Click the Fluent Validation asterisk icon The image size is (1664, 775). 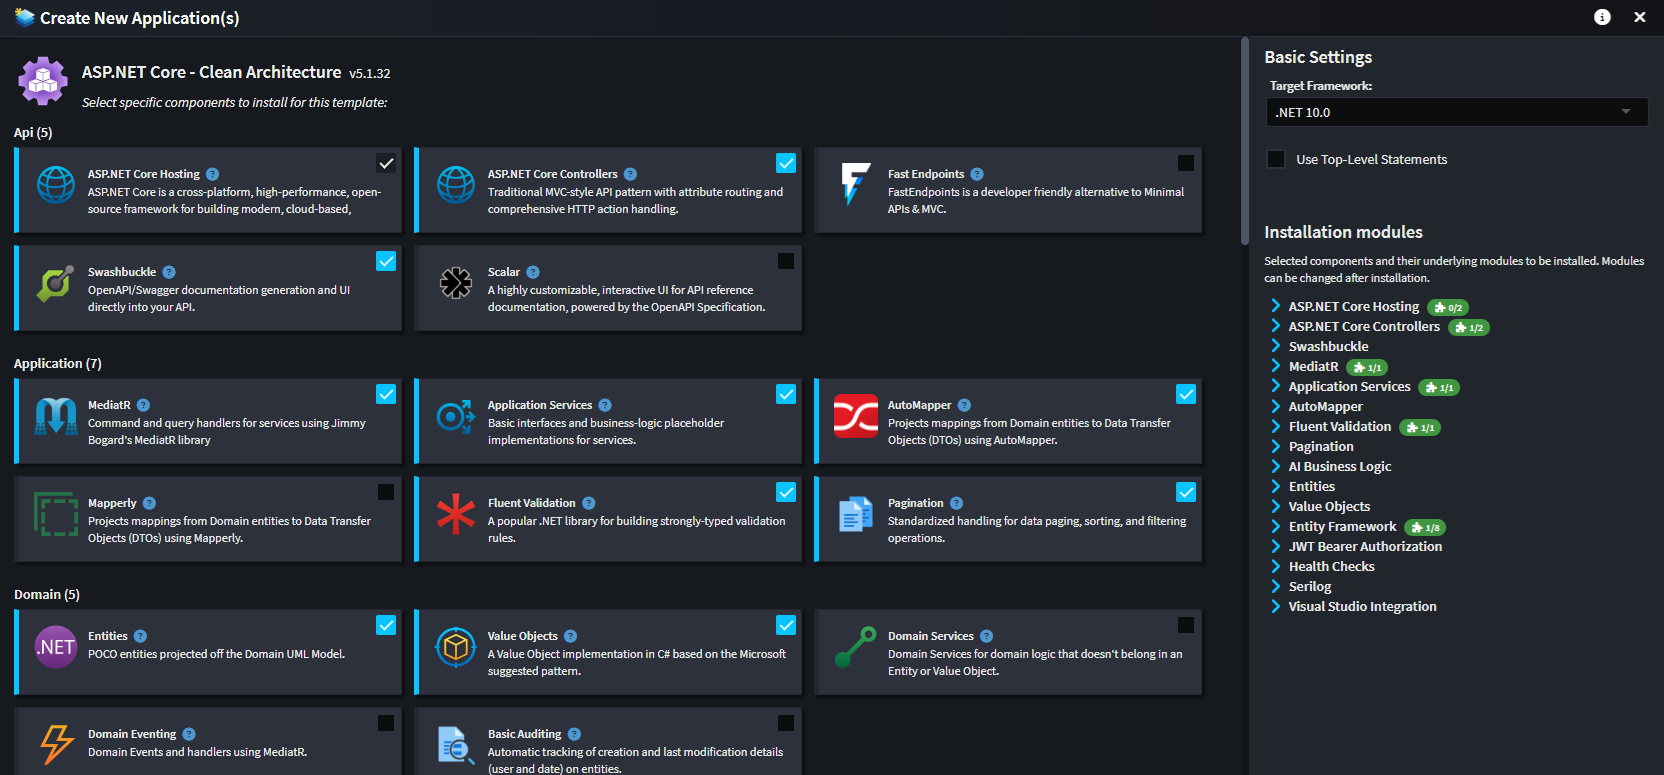click(456, 514)
